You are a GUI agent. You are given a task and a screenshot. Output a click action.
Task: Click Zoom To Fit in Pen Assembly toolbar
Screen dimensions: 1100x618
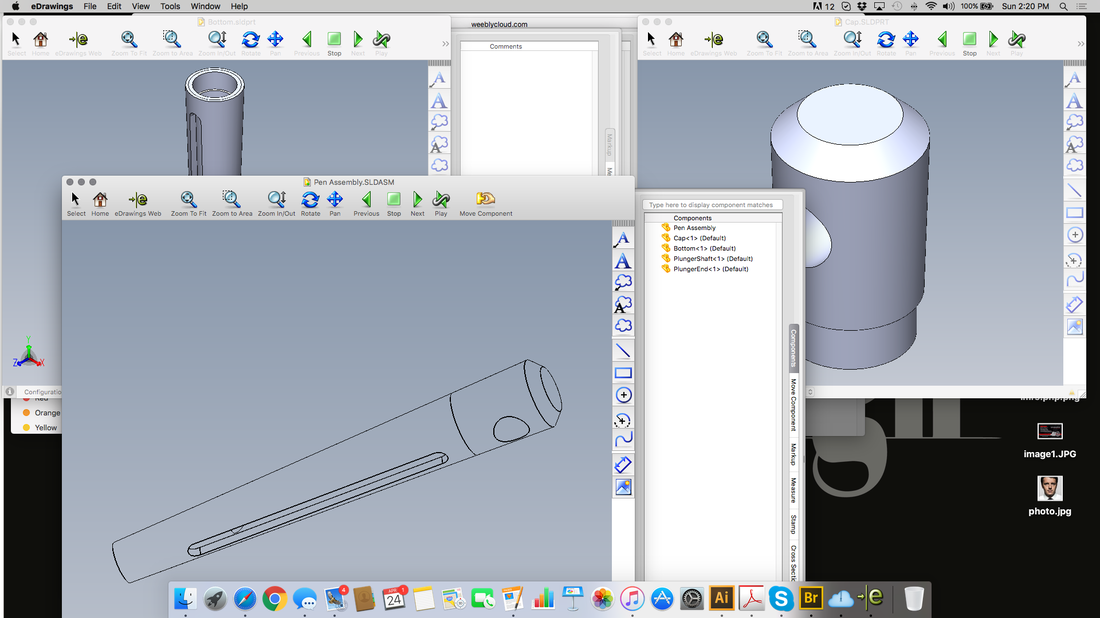point(188,203)
